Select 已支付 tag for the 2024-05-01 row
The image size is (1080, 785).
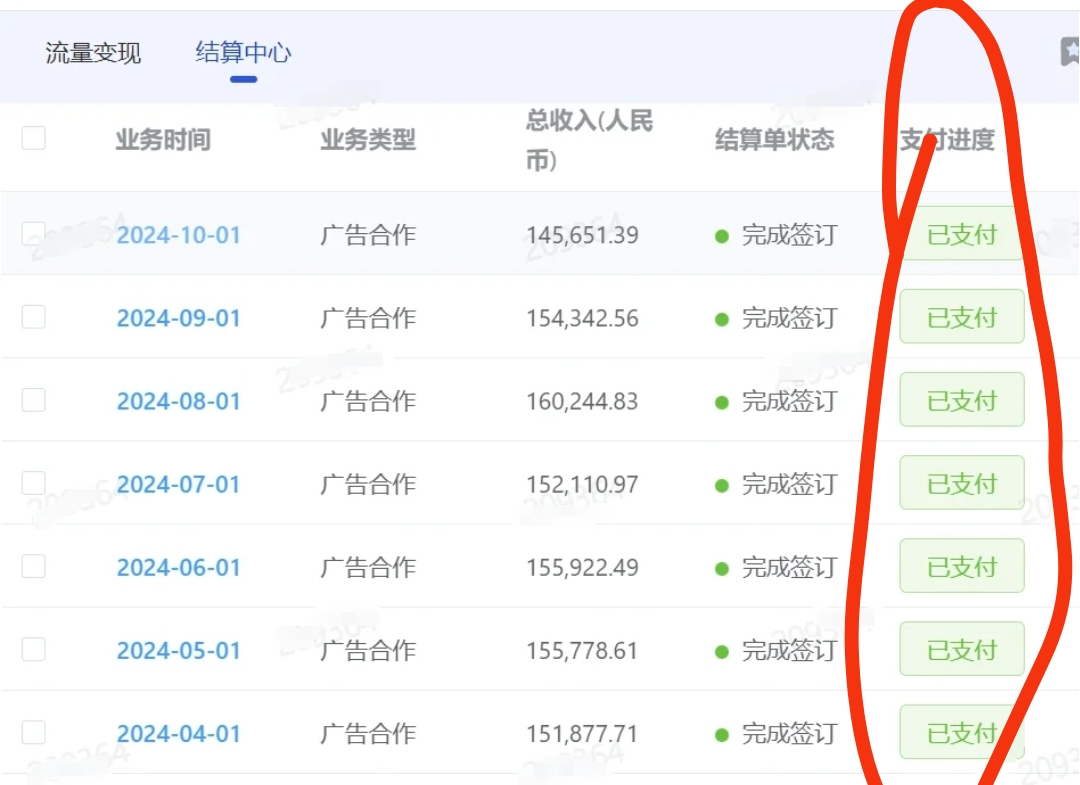pos(962,650)
